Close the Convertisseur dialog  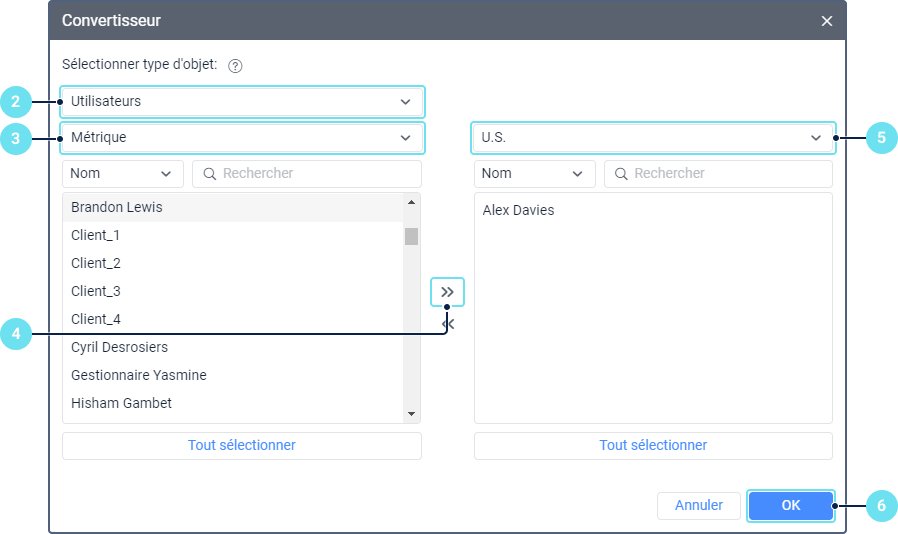click(x=827, y=20)
